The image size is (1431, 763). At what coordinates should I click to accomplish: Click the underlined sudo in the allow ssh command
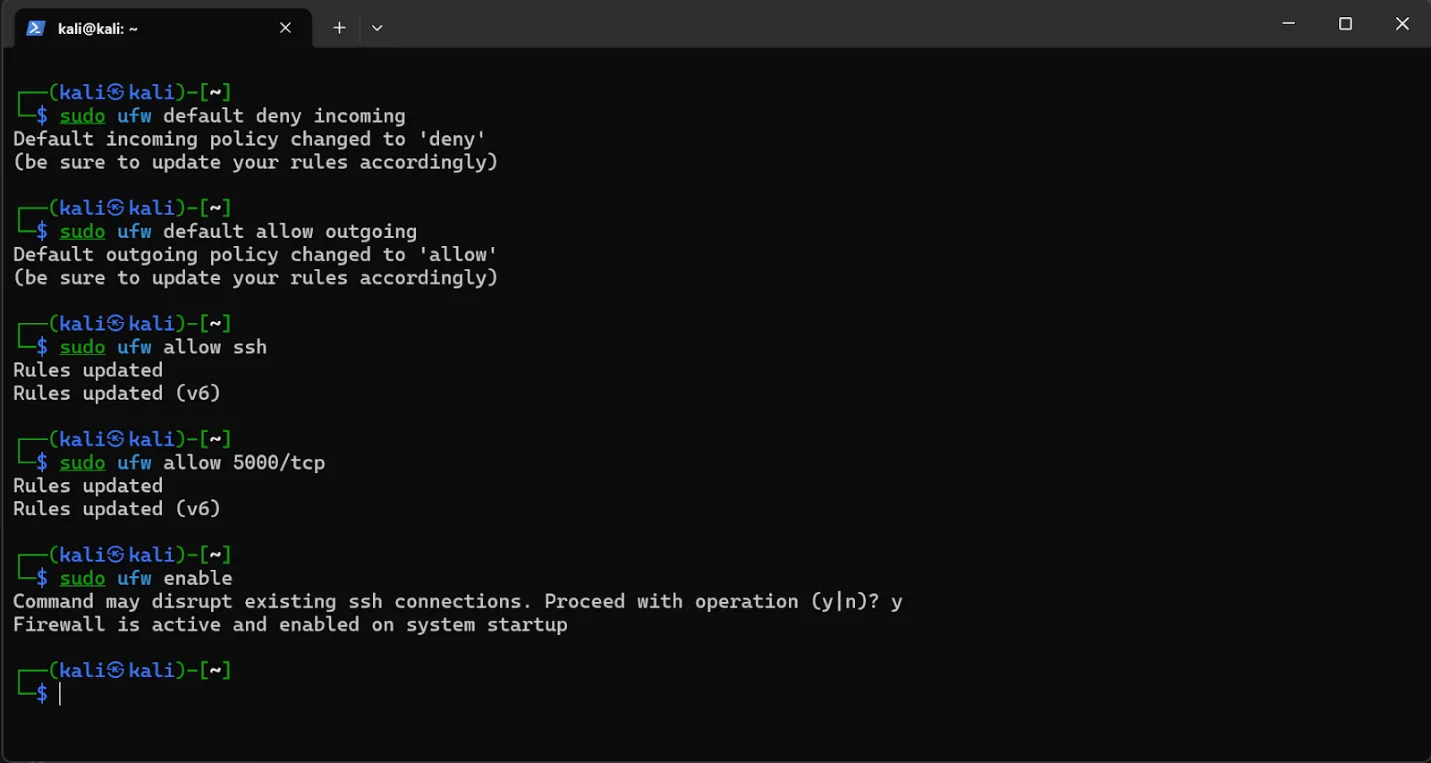pyautogui.click(x=82, y=347)
